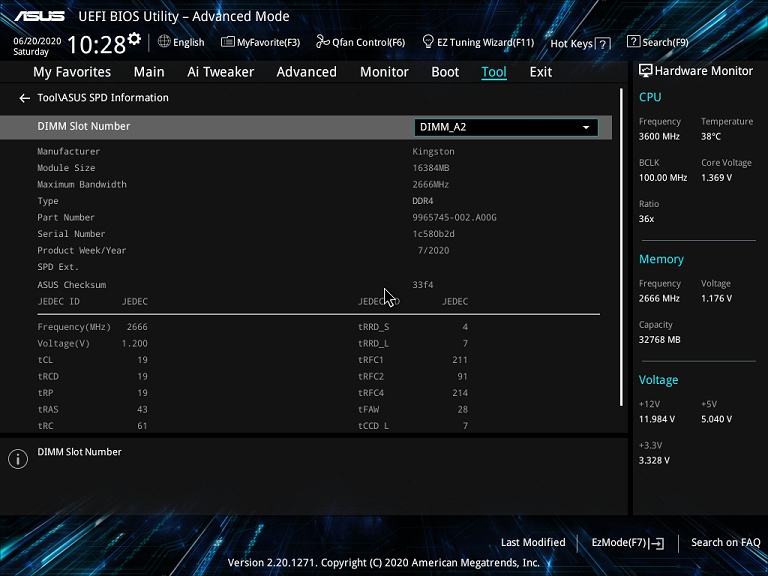Click the Core Voltage 1.369 V value
Screen dimensions: 768x576
pos(717,178)
